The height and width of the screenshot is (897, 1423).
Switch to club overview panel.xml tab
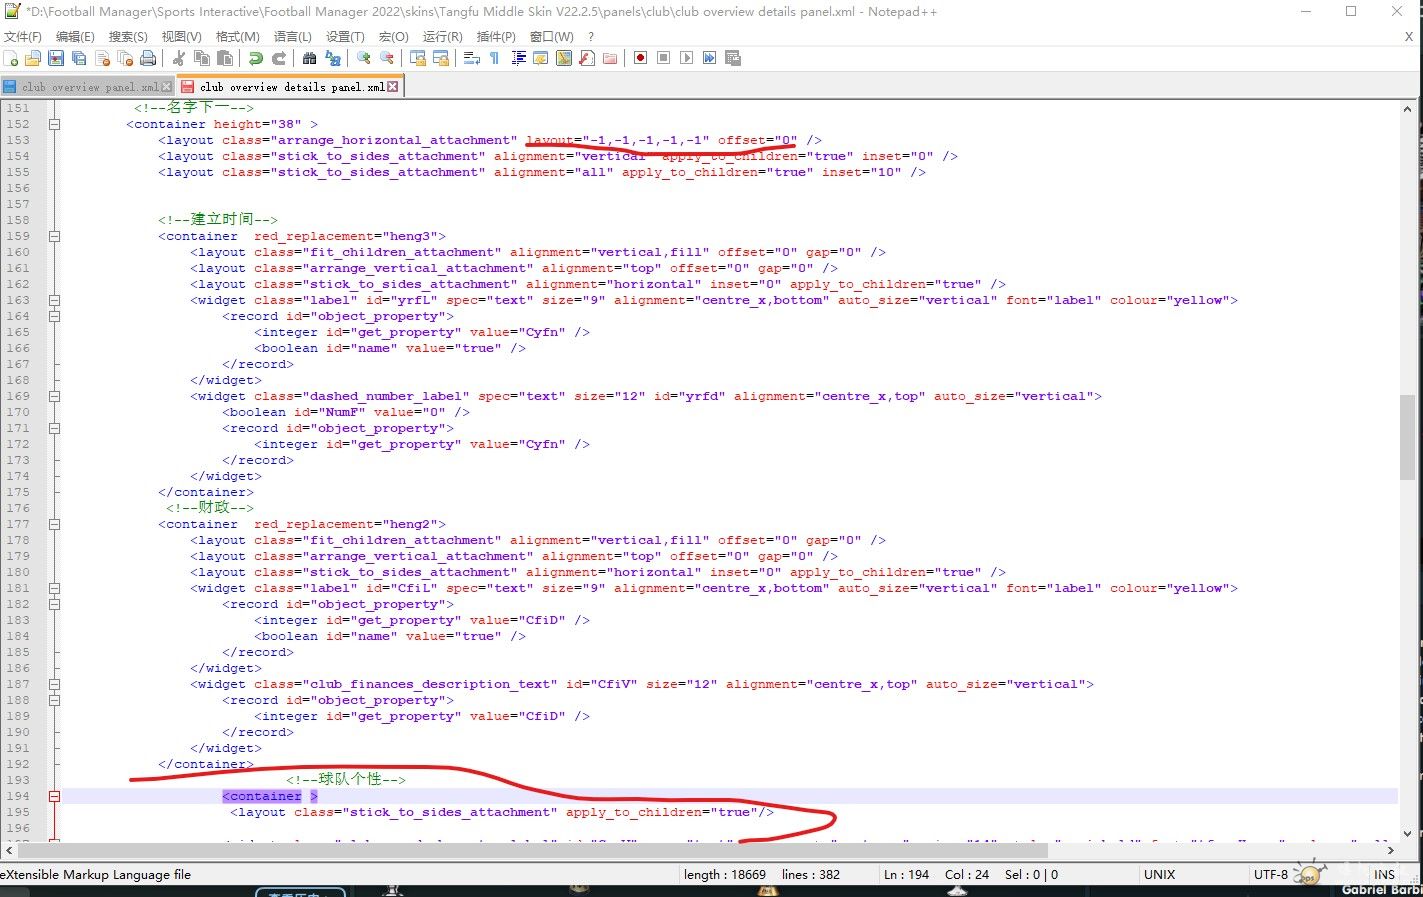point(88,87)
